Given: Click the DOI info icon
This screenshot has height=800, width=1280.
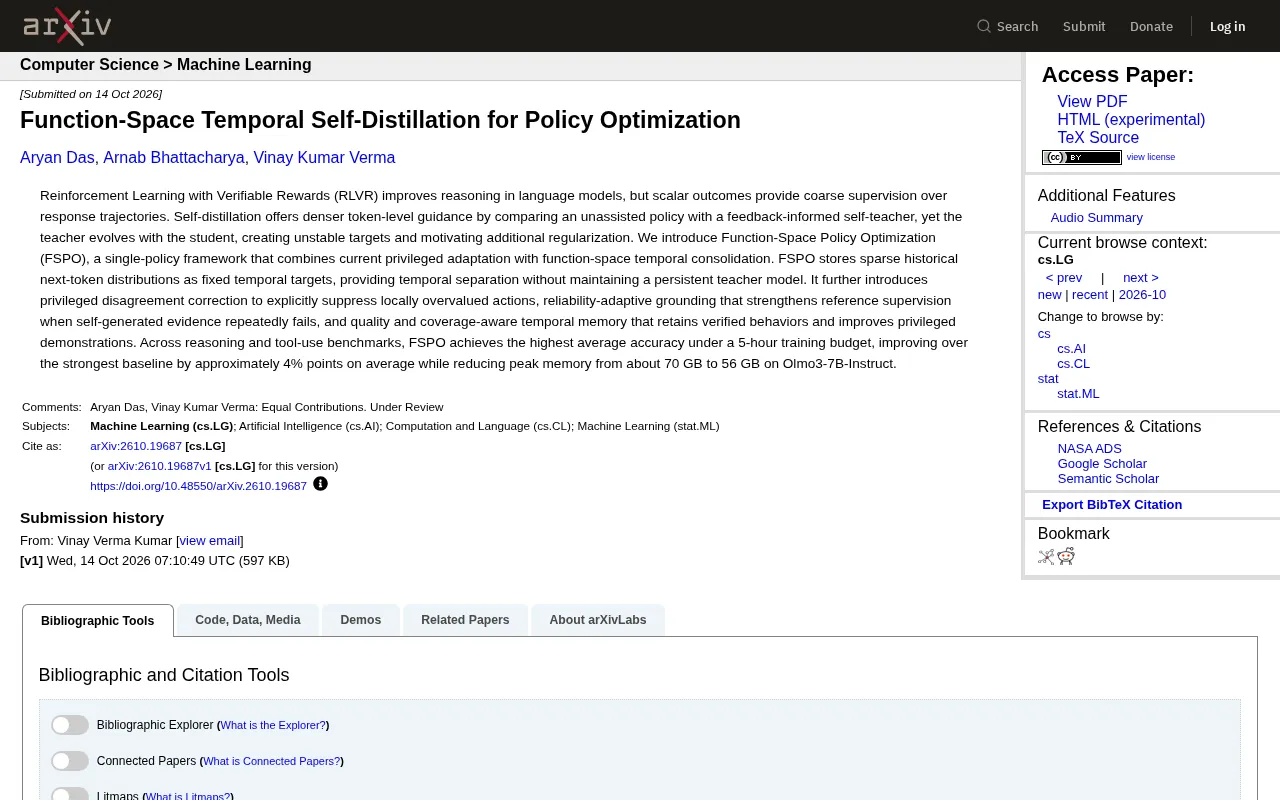Looking at the screenshot, I should click(x=320, y=484).
